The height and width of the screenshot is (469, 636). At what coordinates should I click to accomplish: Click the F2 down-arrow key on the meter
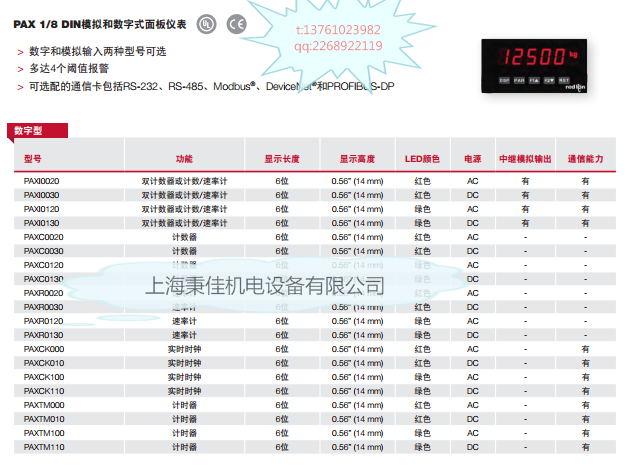[x=549, y=80]
